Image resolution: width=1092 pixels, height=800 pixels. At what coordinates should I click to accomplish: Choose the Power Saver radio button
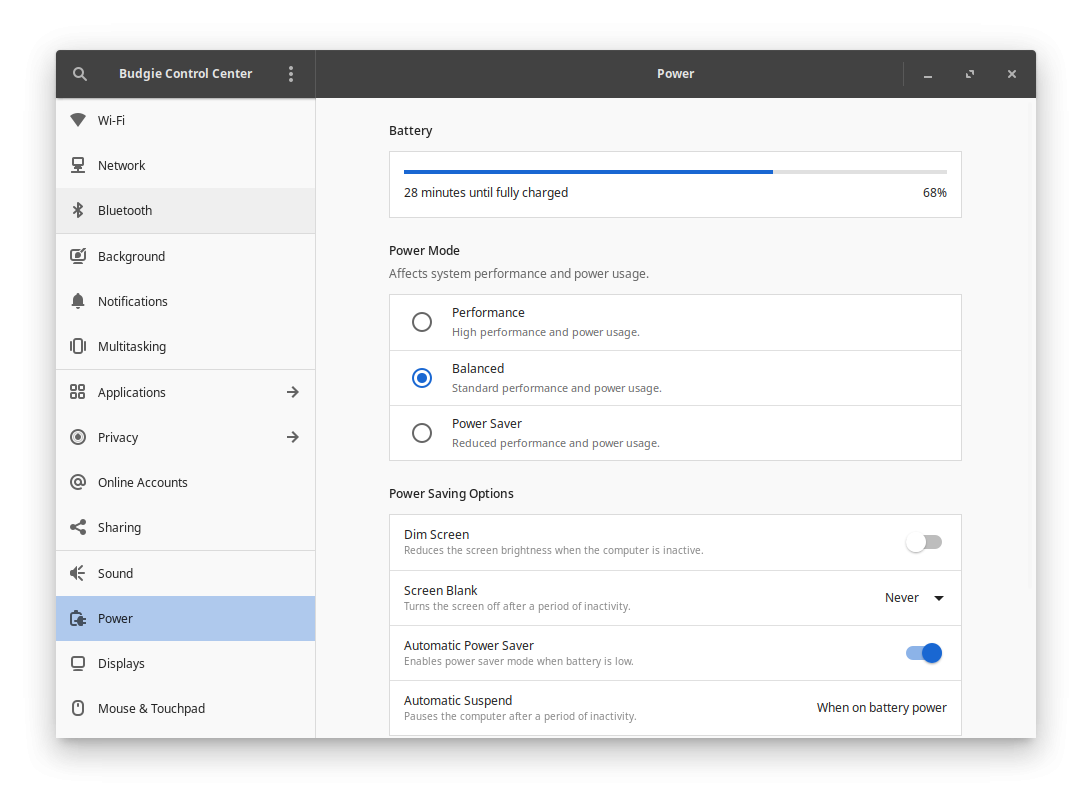pos(422,433)
